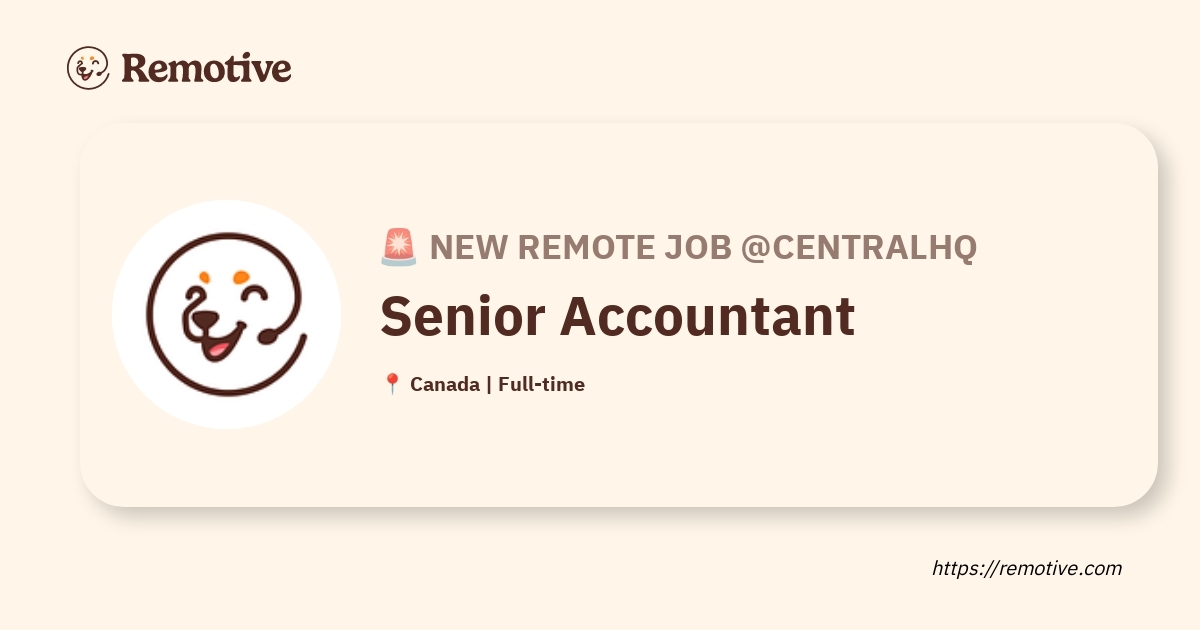
Task: Open the @CENTRALHQ company mention
Action: point(858,247)
